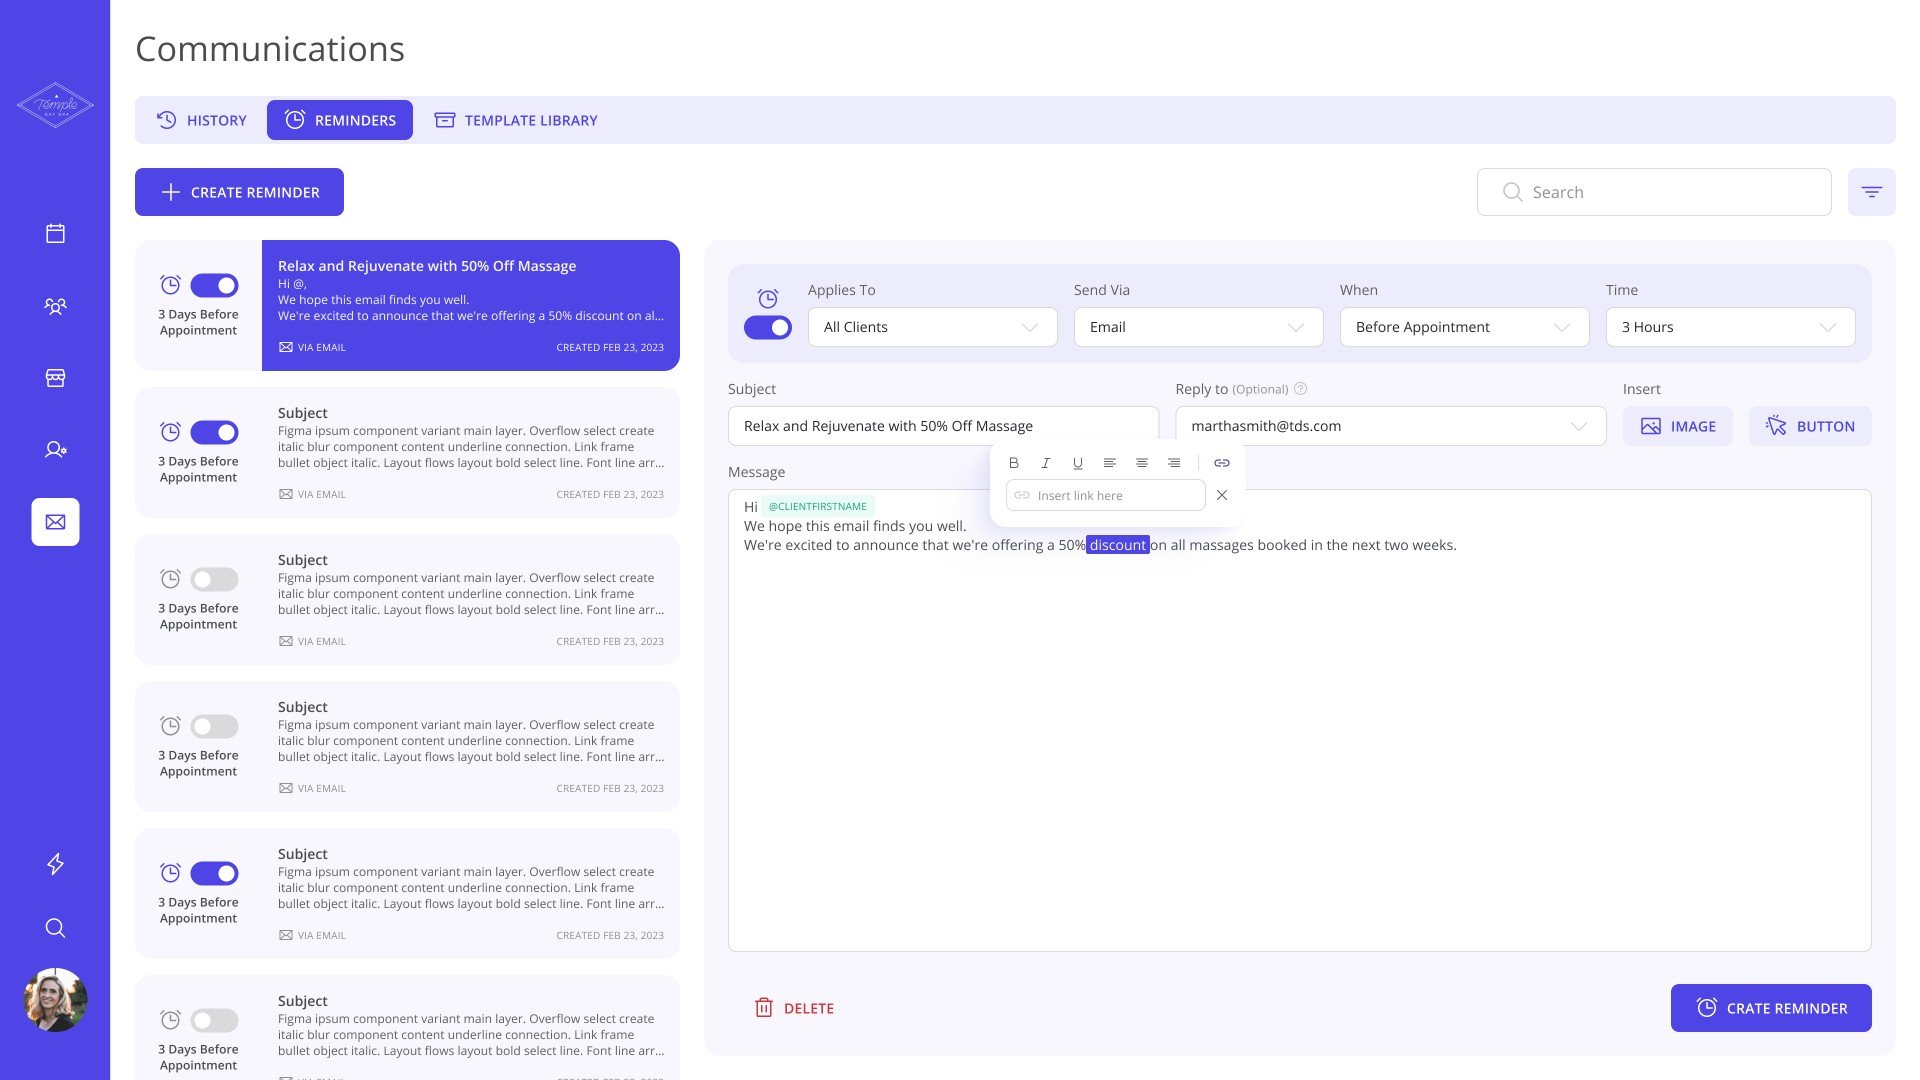This screenshot has height=1080, width=1920.
Task: Toggle the reminder switch in editor panel
Action: click(767, 328)
